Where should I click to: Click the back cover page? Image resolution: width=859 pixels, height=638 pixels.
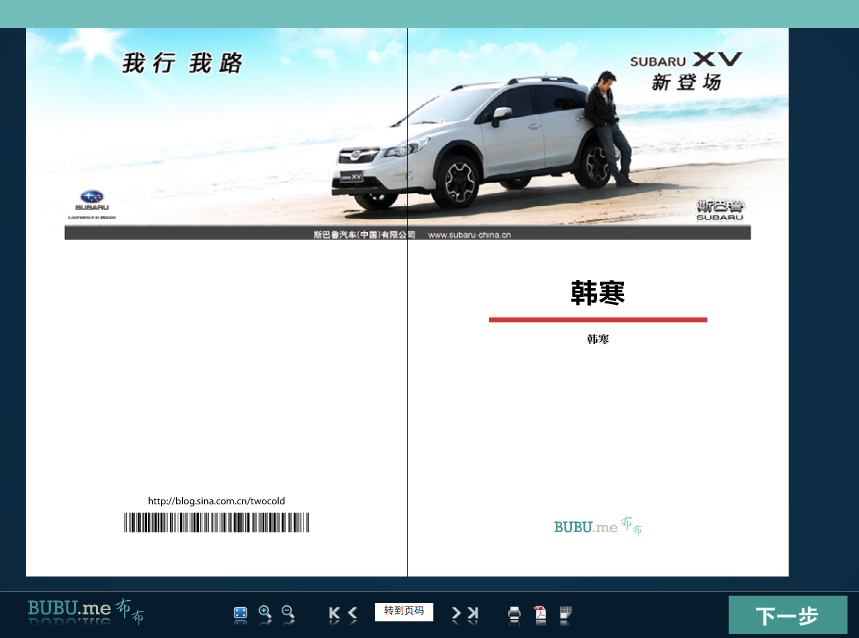[216, 302]
